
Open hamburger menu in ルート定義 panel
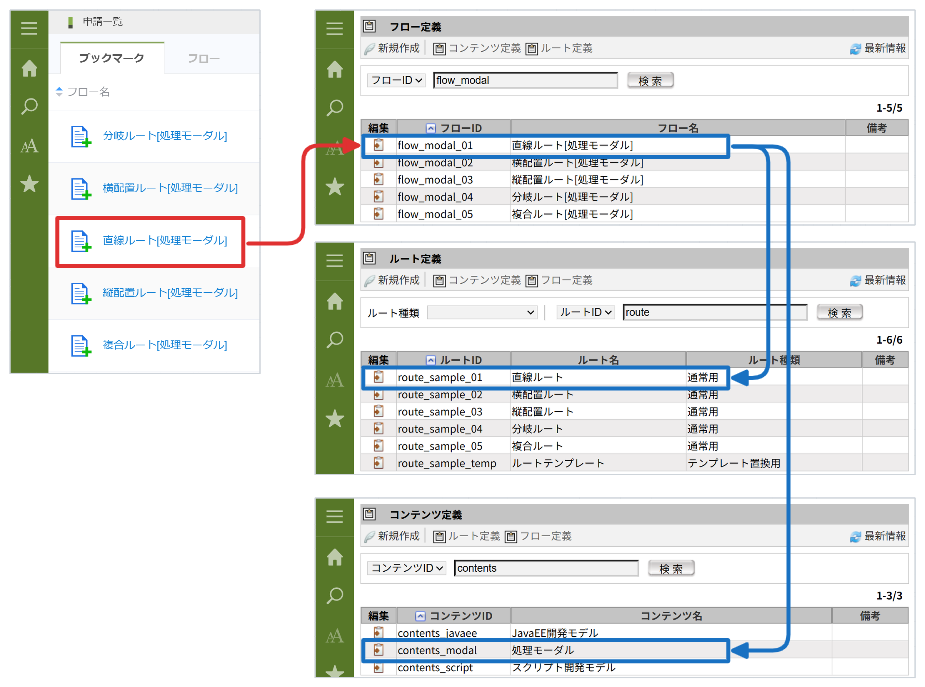coord(334,261)
